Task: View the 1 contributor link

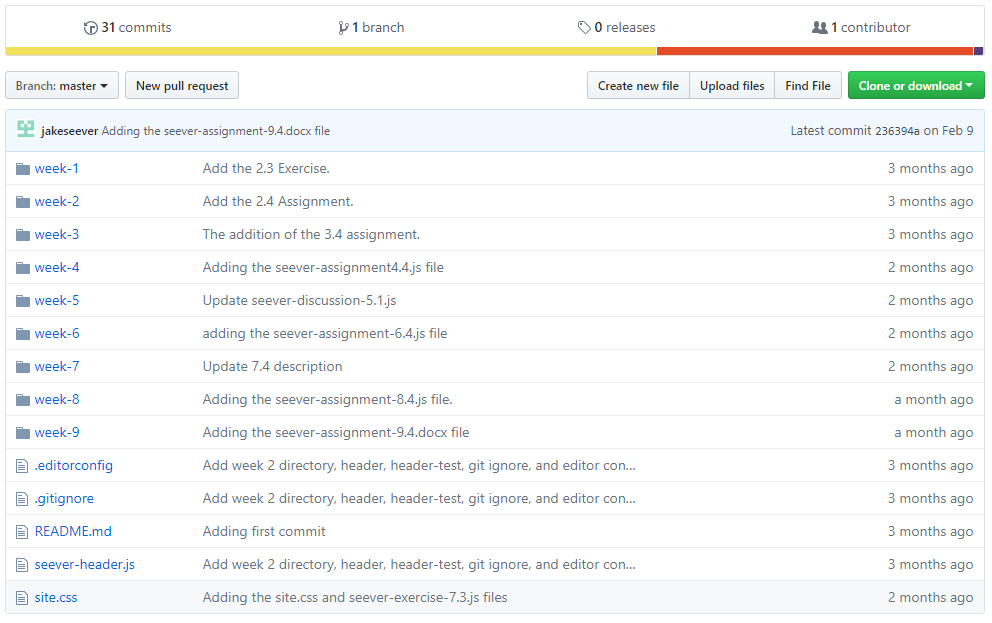Action: click(861, 27)
